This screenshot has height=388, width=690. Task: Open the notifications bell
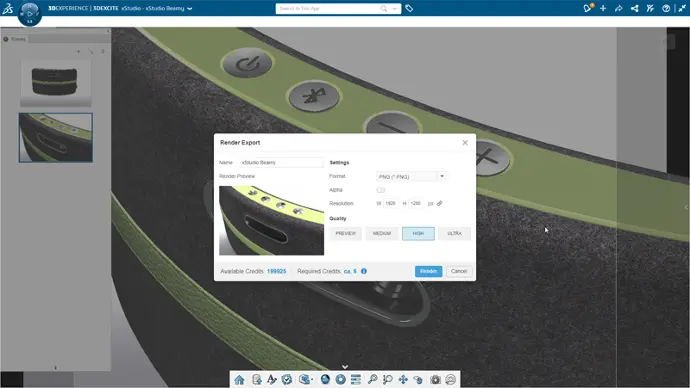coord(587,8)
